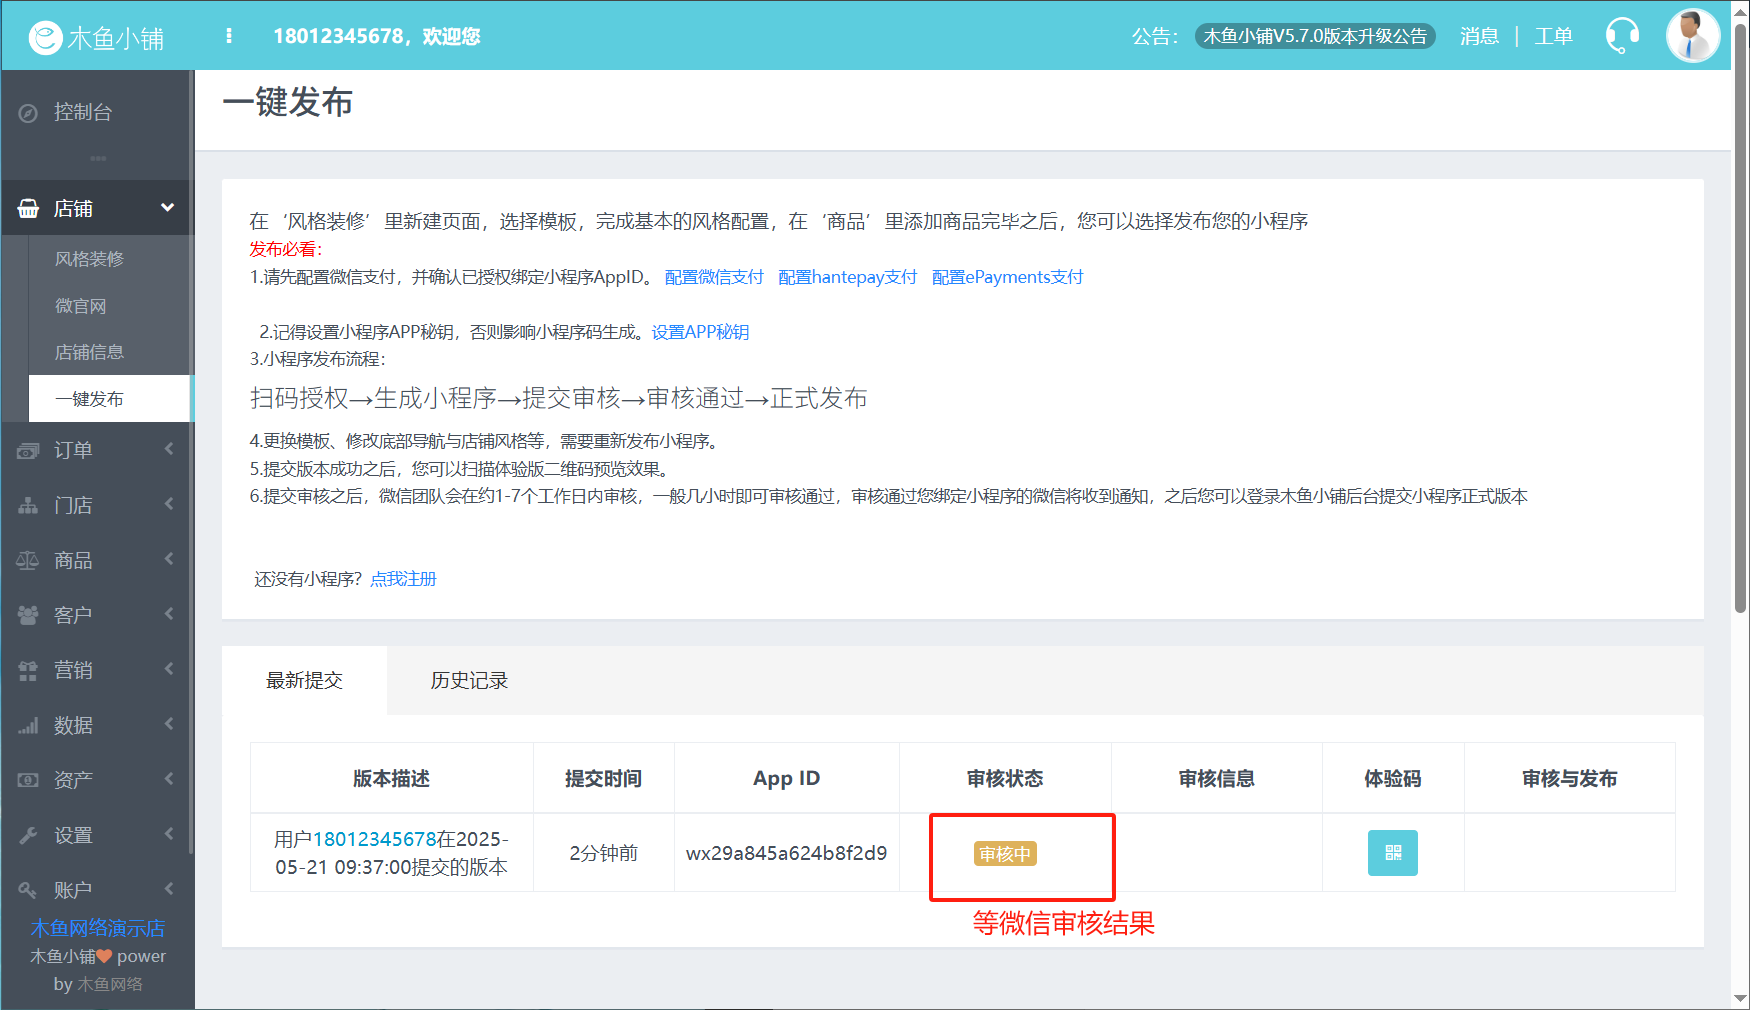Expand the 订单 sidebar menu
1750x1010 pixels.
tap(168, 450)
